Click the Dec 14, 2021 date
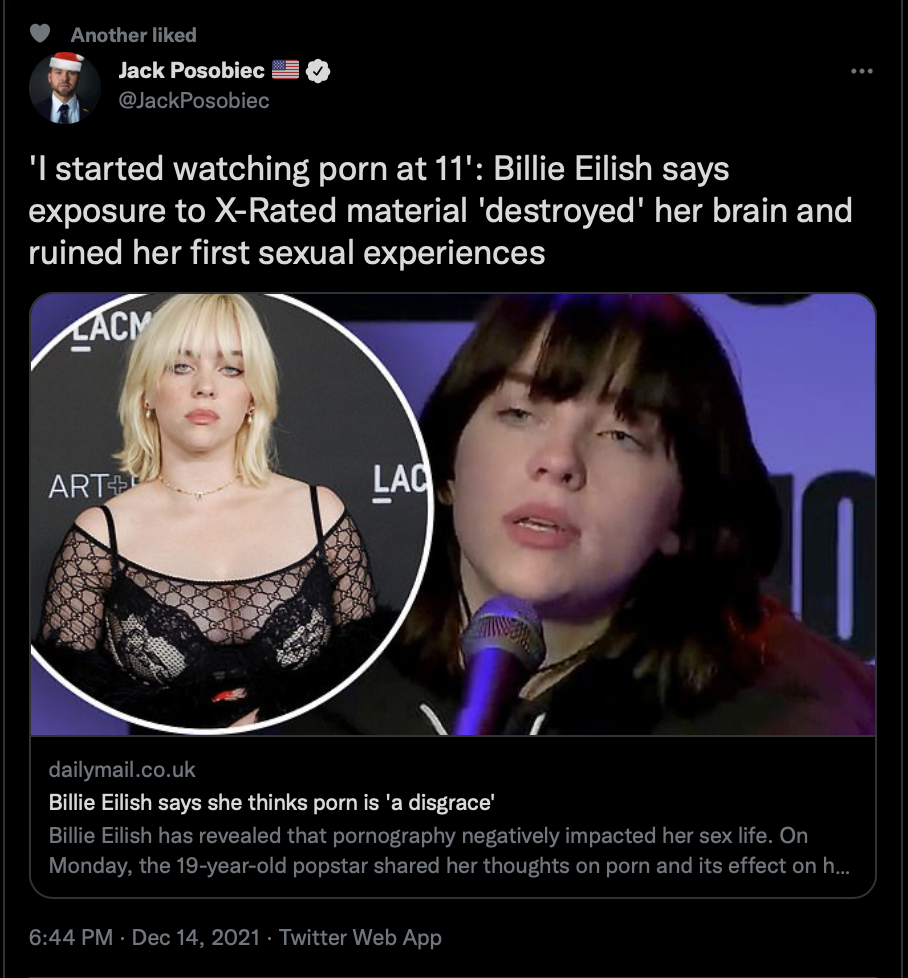 pos(196,937)
